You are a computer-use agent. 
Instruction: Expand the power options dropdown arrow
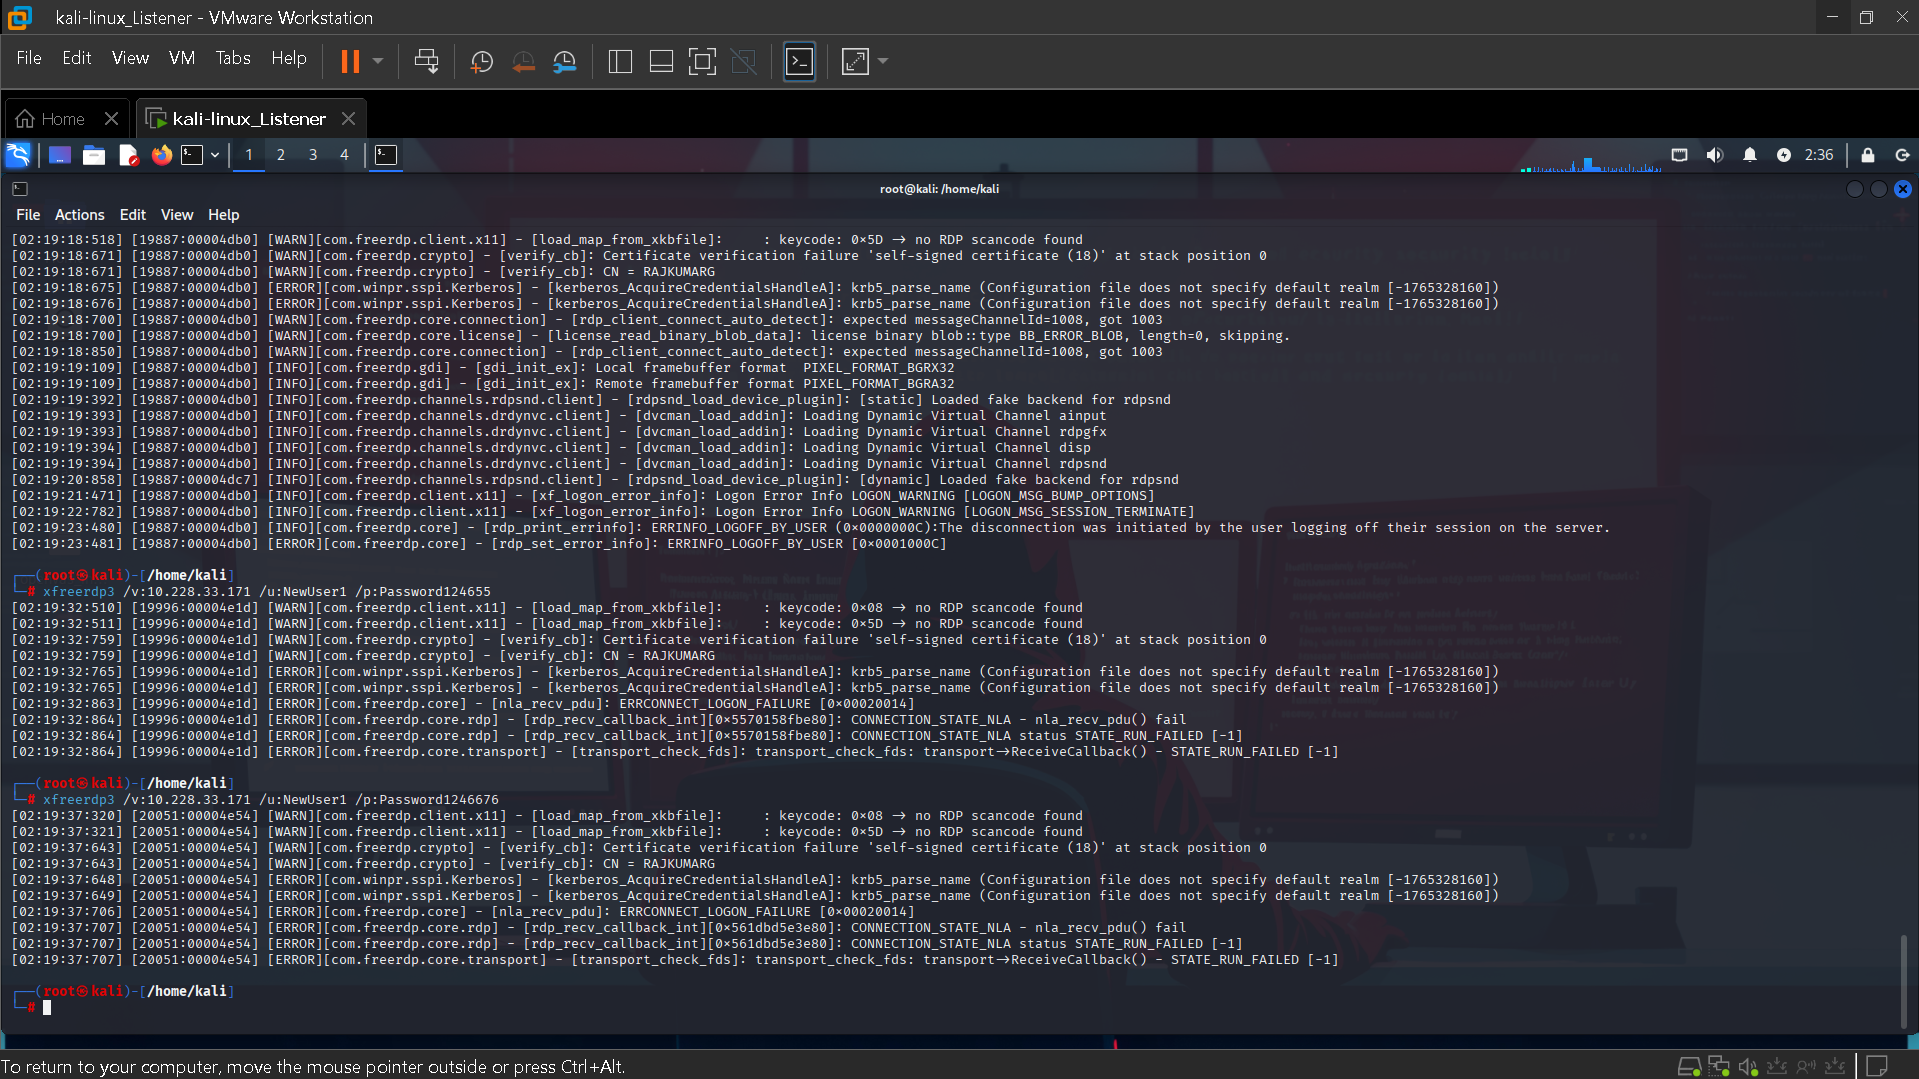[378, 62]
